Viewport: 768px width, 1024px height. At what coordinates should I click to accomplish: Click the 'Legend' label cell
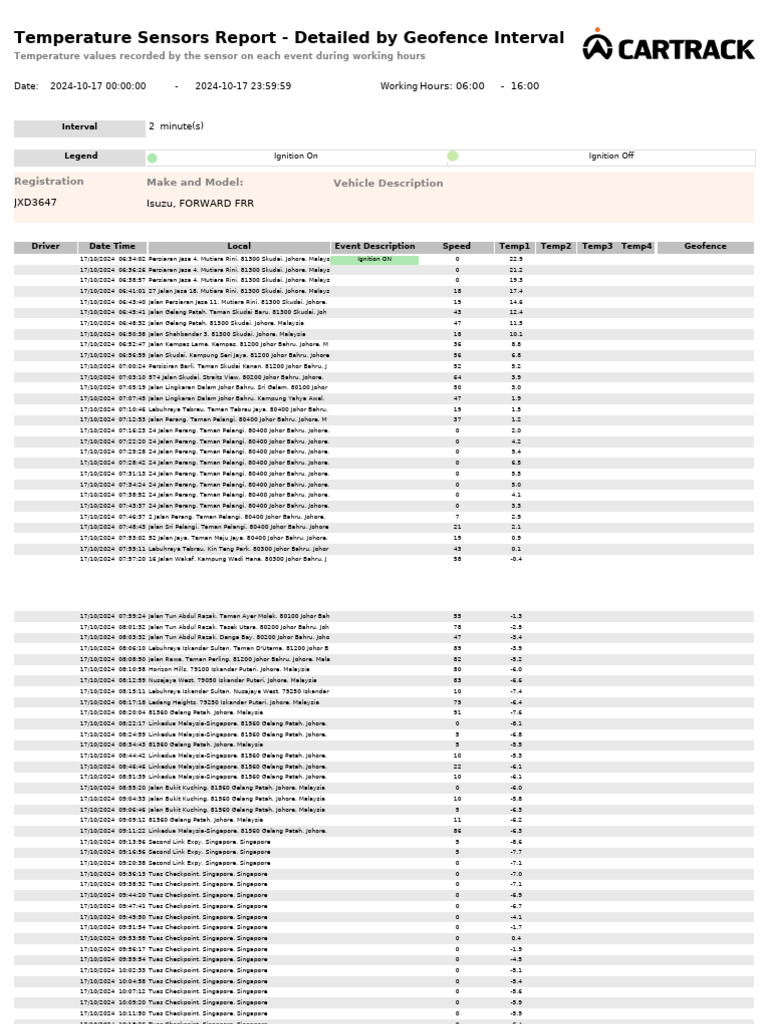[x=80, y=157]
